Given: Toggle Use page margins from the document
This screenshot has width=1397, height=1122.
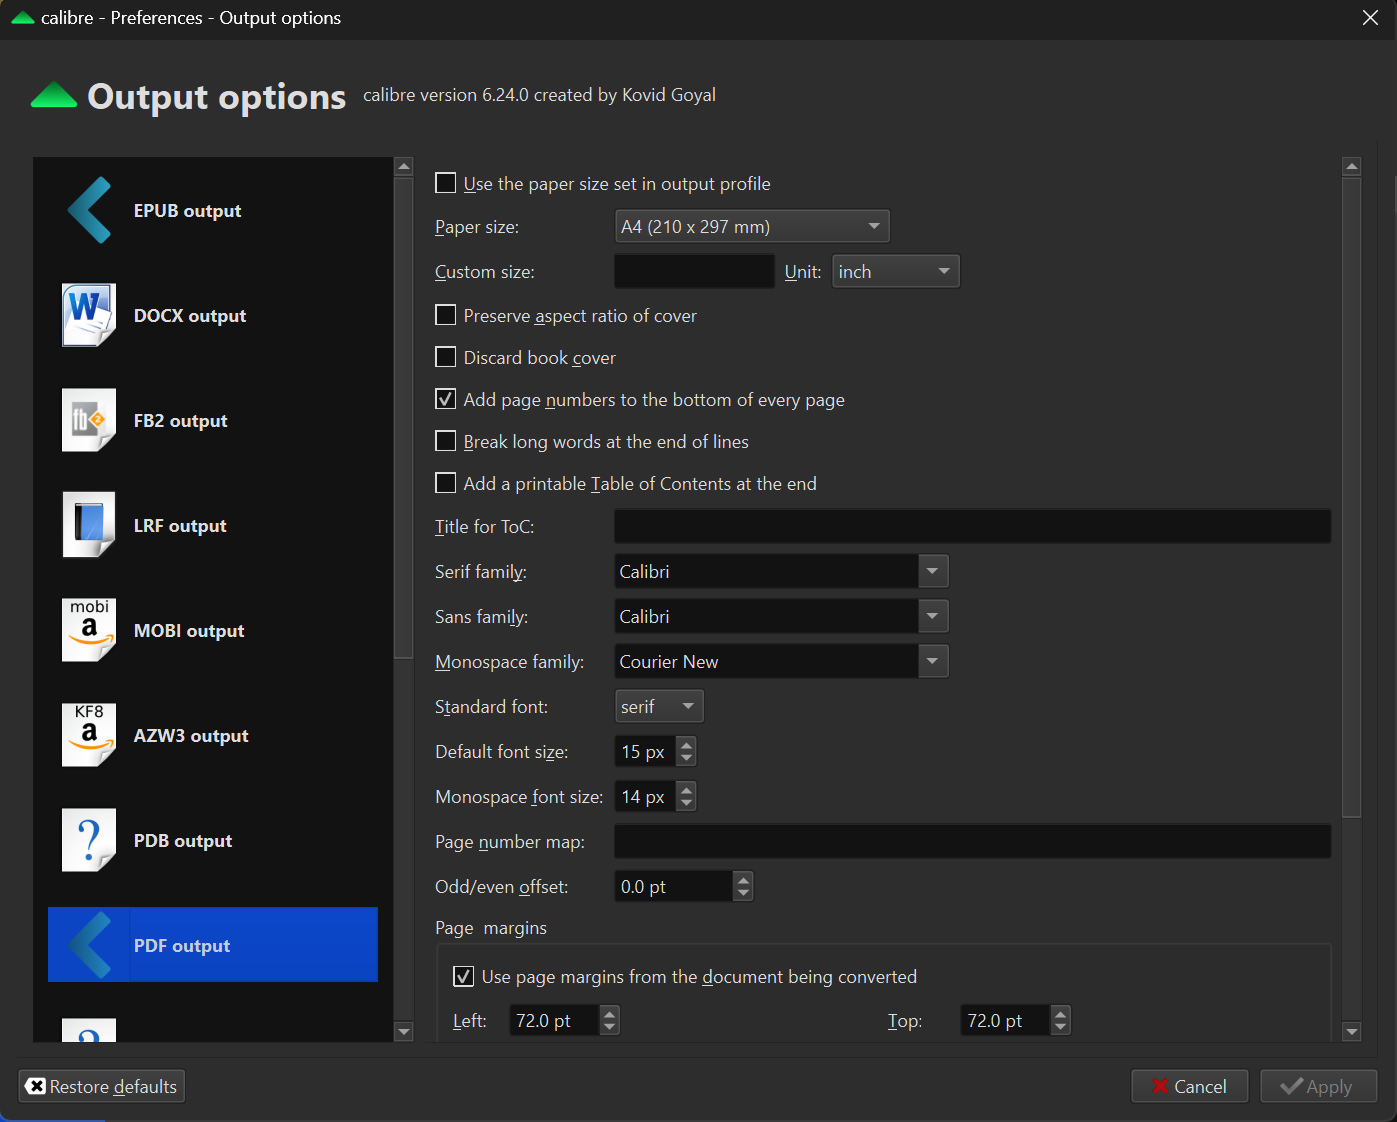Looking at the screenshot, I should [464, 976].
